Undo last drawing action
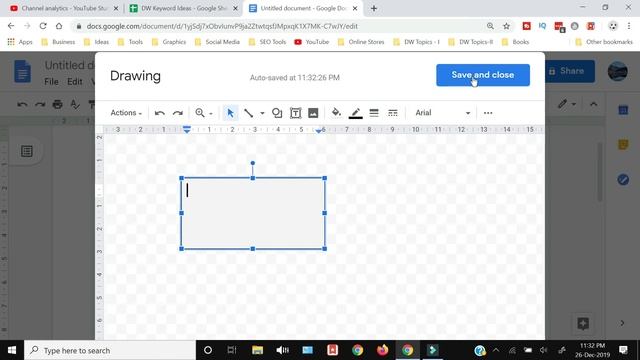The width and height of the screenshot is (640, 360). [x=160, y=113]
